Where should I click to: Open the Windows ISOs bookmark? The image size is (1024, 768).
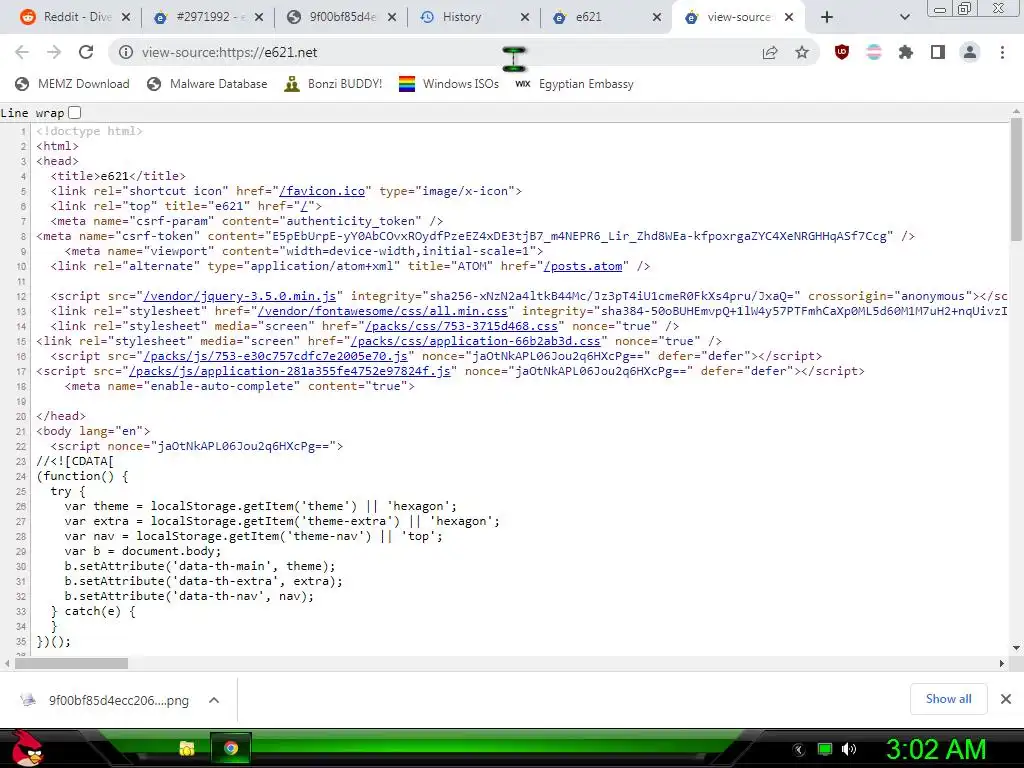point(449,84)
